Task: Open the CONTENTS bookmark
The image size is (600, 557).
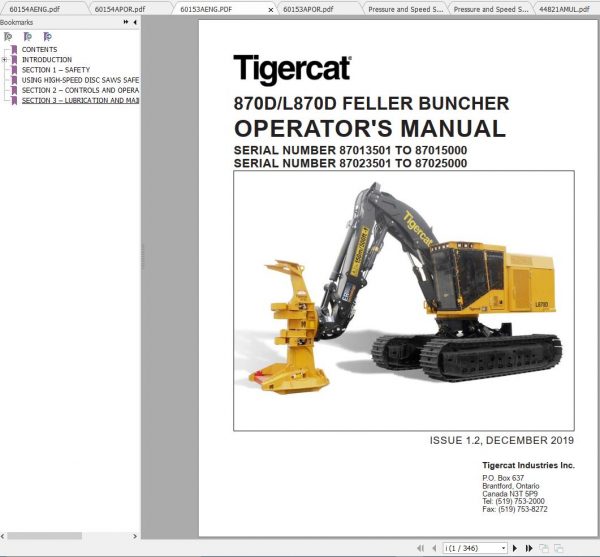Action: [x=39, y=49]
